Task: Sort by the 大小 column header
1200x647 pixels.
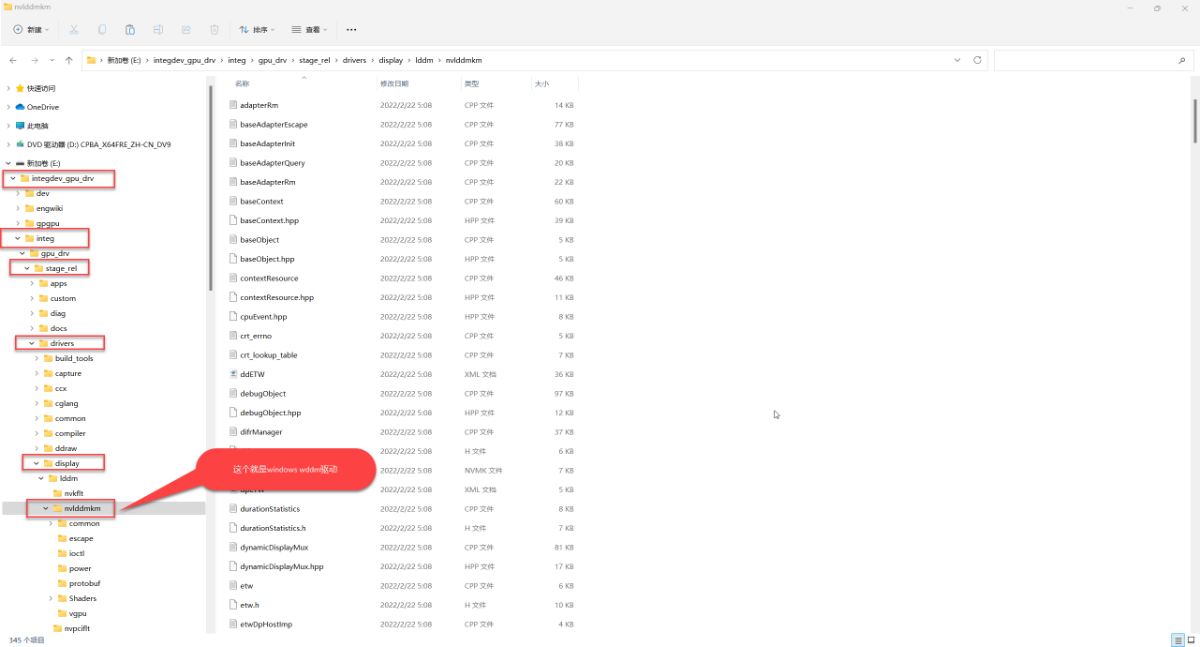Action: [541, 84]
